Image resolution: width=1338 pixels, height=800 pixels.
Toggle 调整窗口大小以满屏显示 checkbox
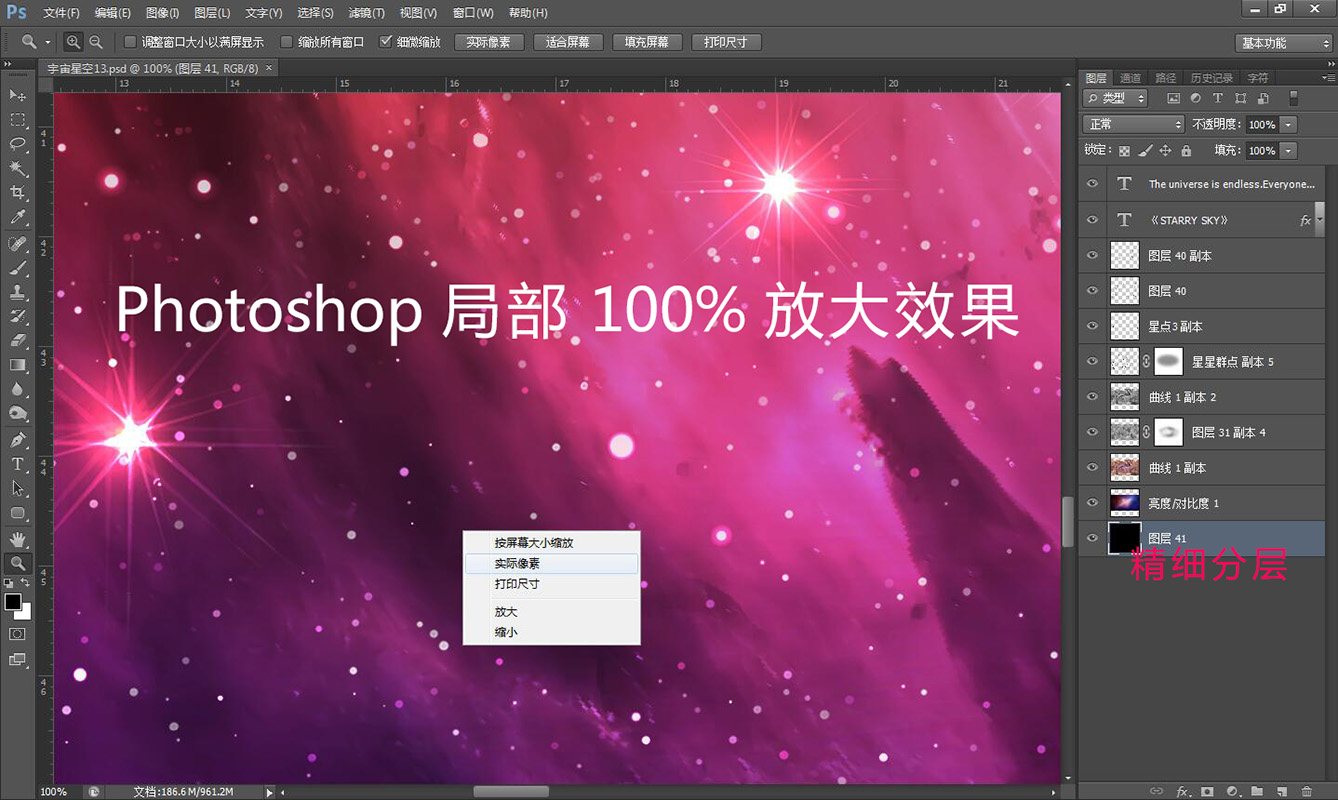click(x=130, y=42)
